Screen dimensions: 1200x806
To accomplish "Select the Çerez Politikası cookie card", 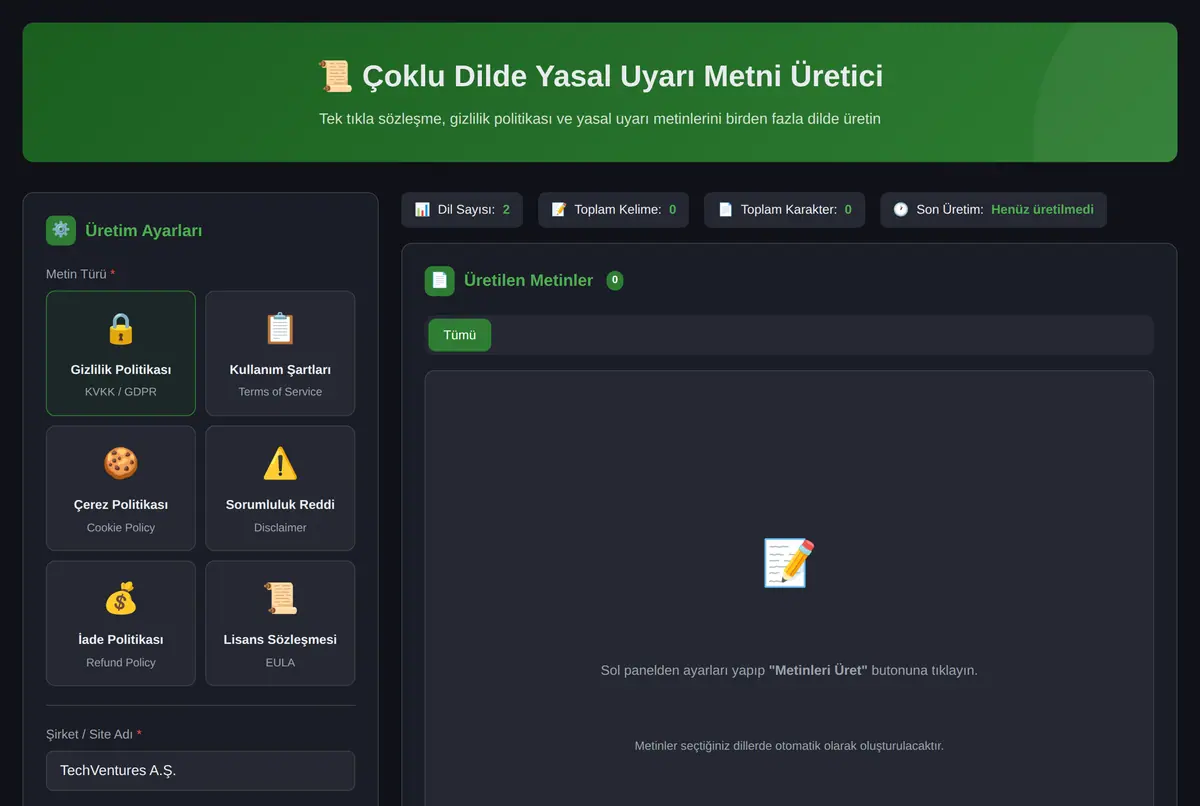I will (121, 488).
